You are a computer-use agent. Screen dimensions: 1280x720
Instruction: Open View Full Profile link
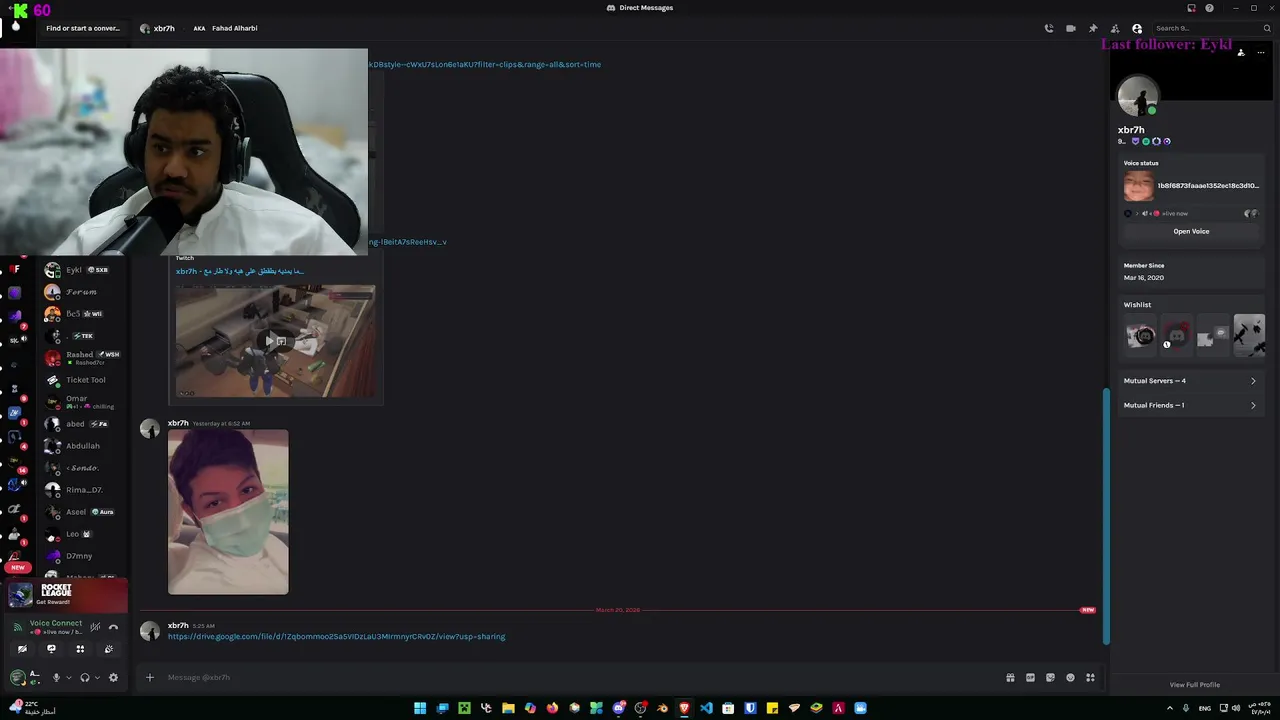pyautogui.click(x=1195, y=685)
